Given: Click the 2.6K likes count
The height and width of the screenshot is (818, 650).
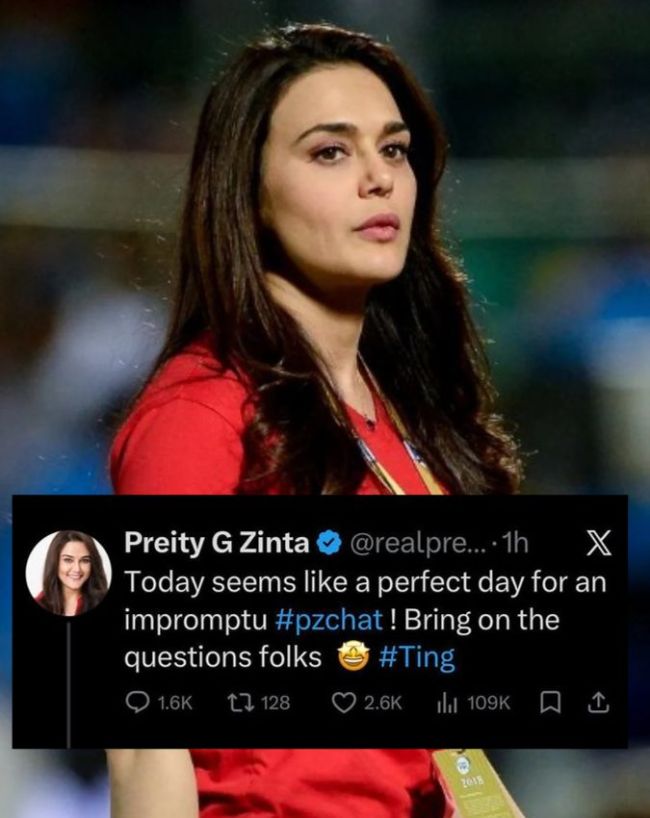Looking at the screenshot, I should (381, 703).
